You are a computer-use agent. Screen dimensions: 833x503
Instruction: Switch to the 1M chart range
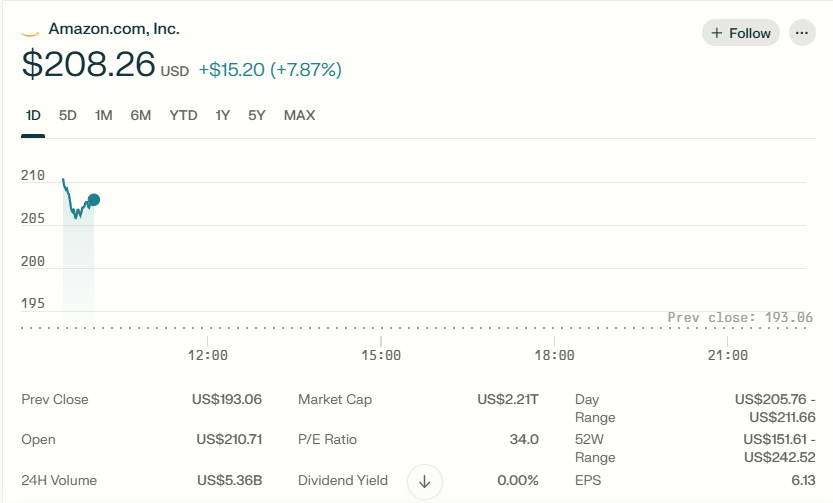pyautogui.click(x=104, y=115)
